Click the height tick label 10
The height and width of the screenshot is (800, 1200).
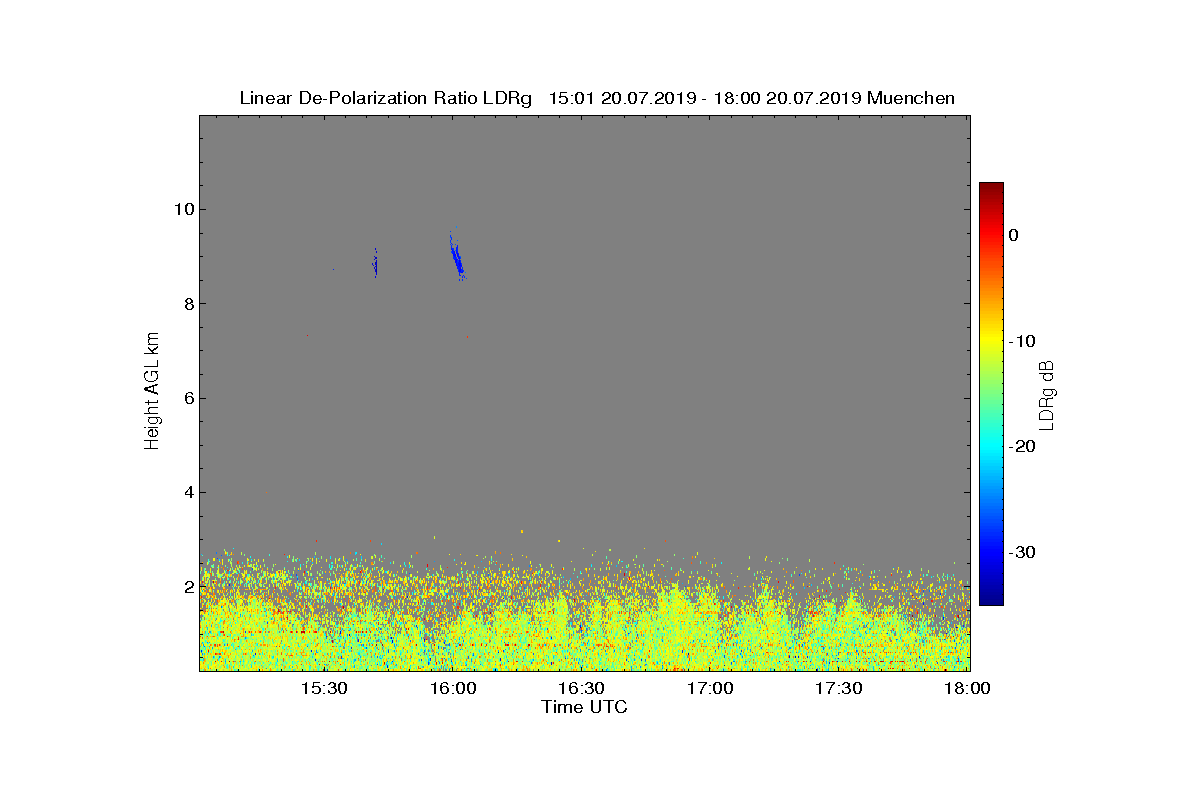pyautogui.click(x=183, y=209)
